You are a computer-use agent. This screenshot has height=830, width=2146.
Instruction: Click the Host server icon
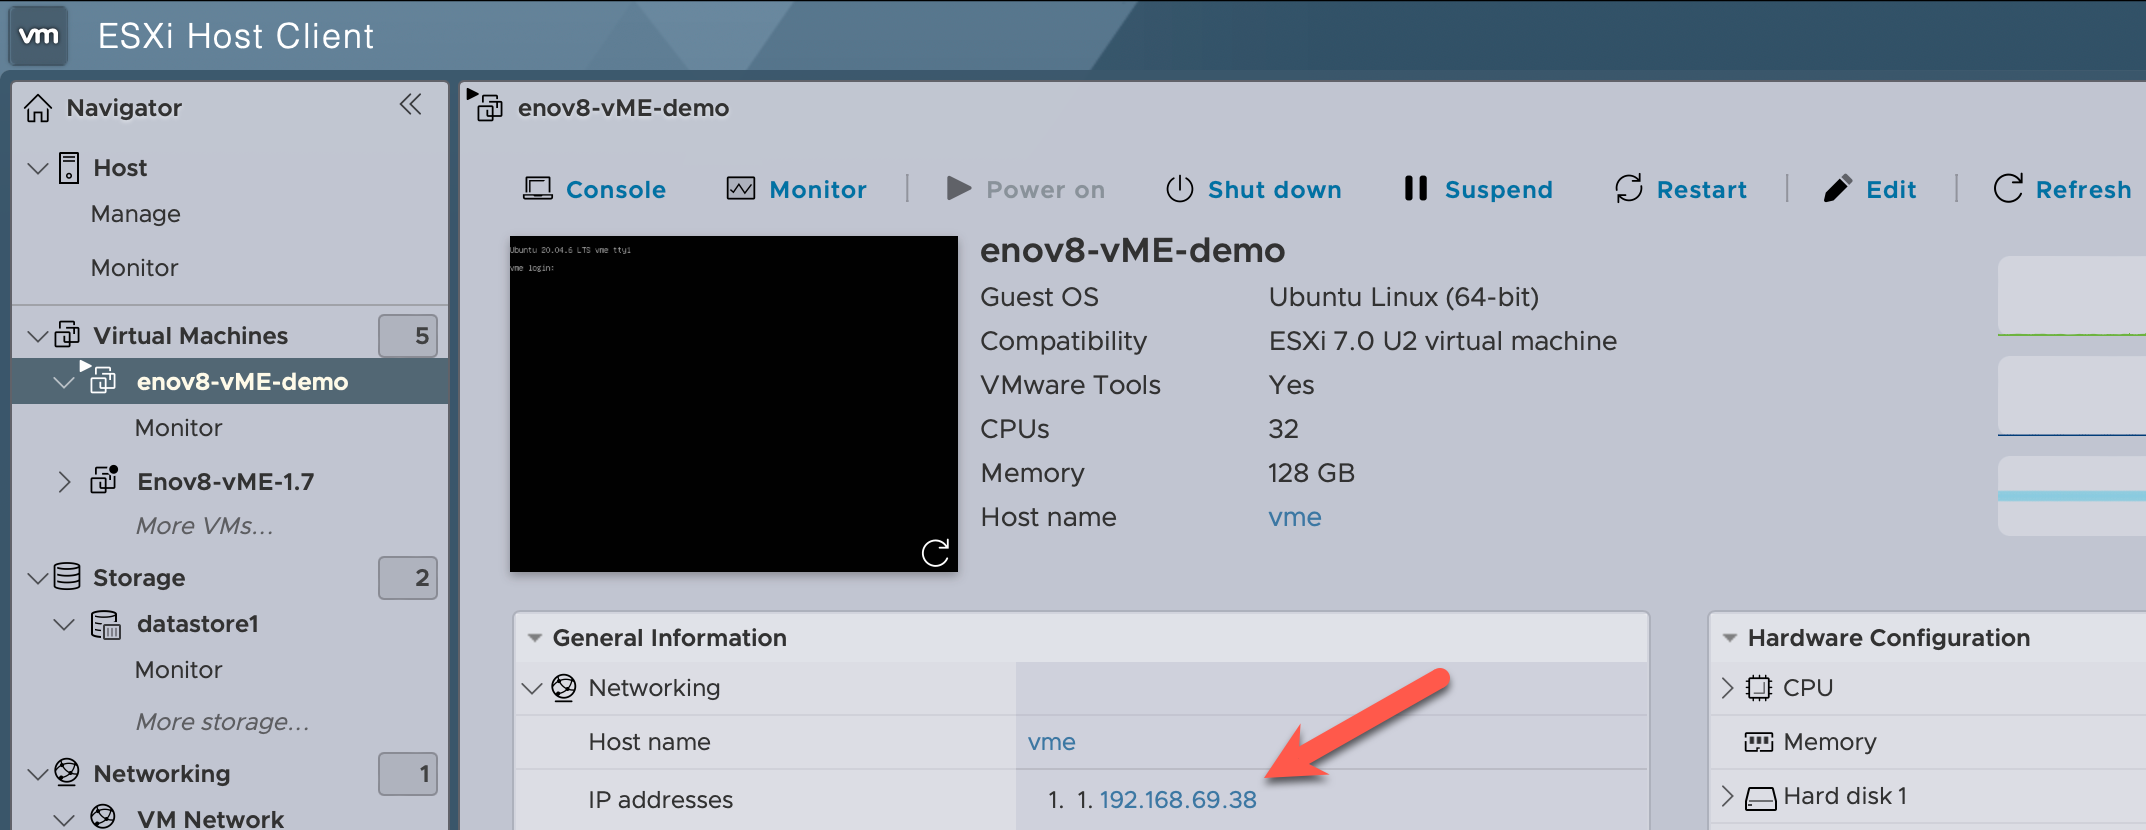[x=68, y=167]
